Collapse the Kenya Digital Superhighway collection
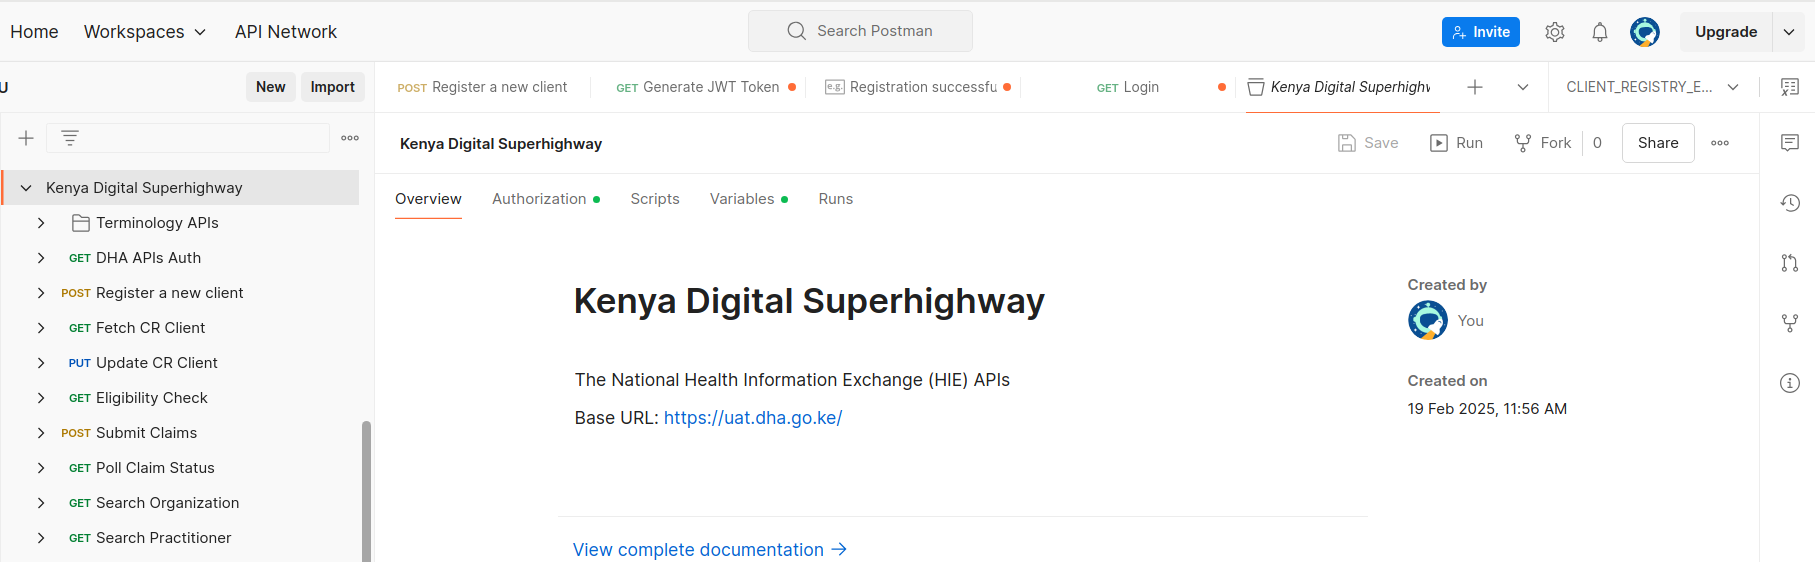The image size is (1815, 562). 26,188
